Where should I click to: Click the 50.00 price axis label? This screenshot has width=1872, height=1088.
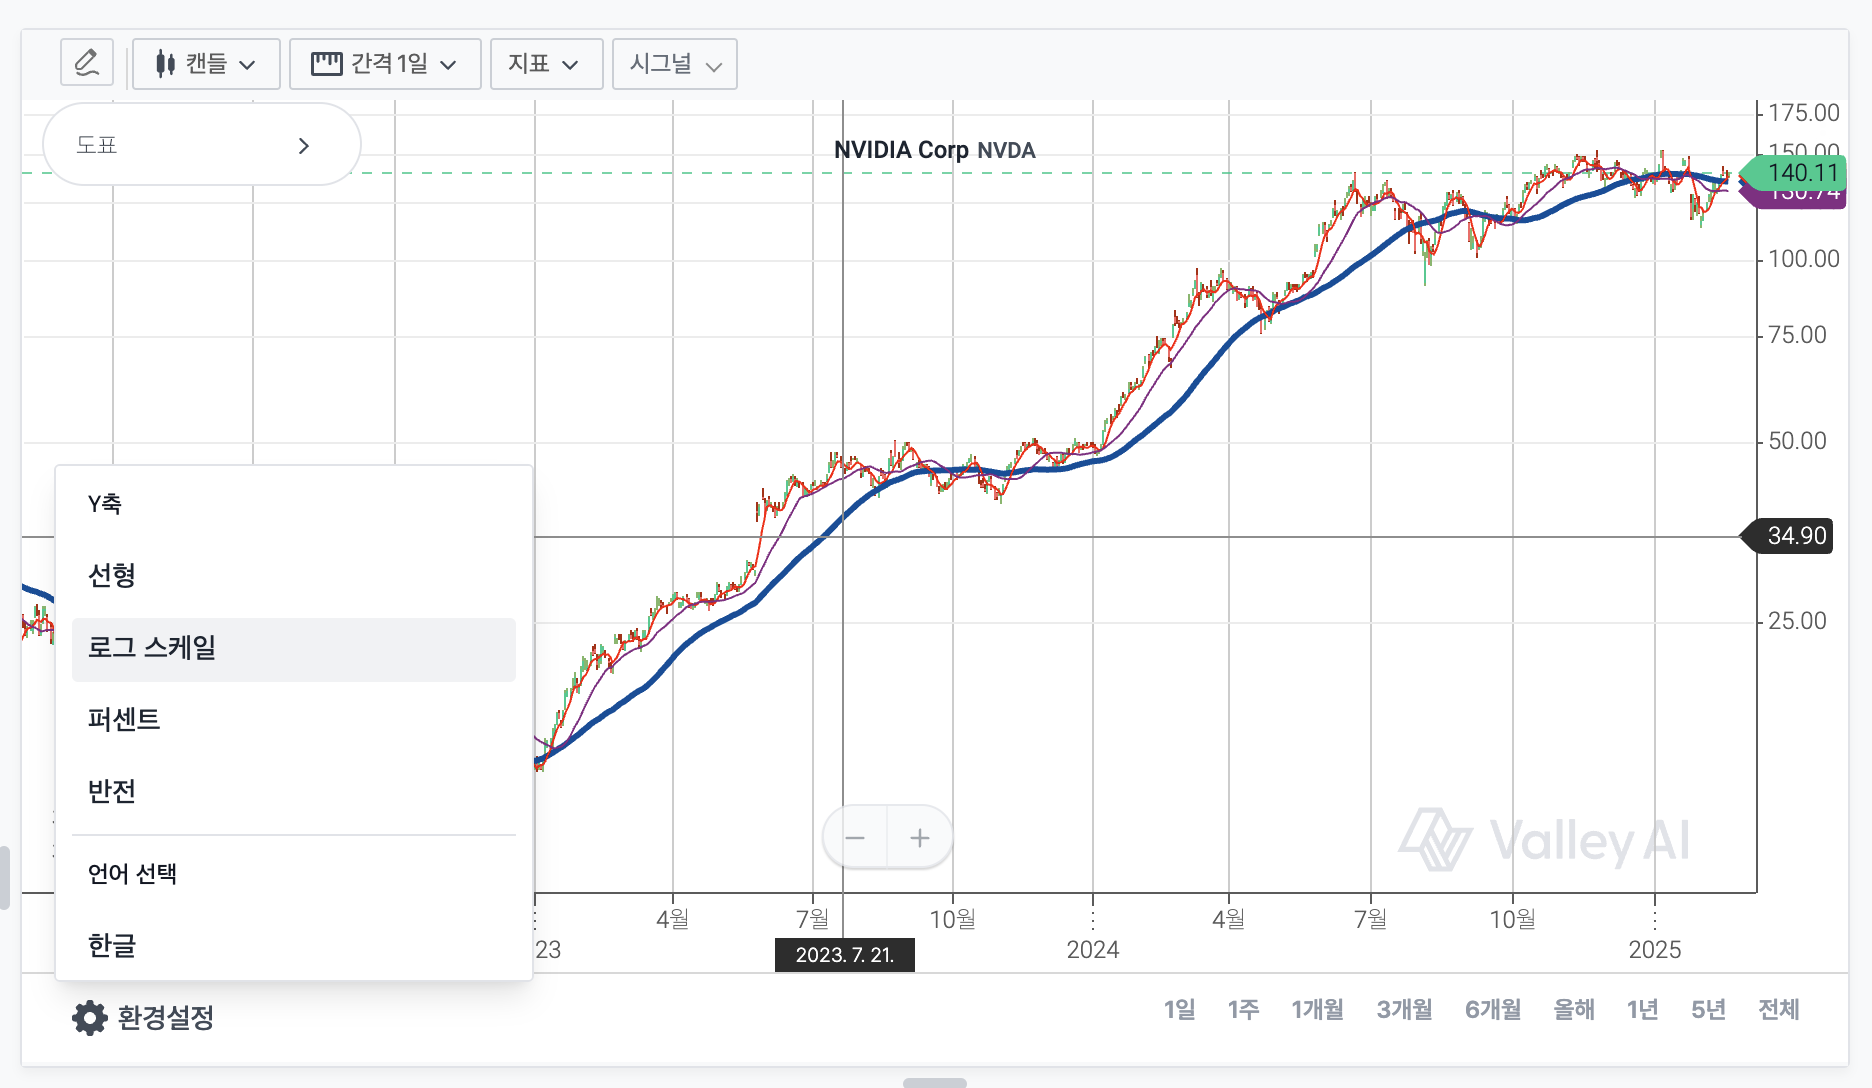click(1797, 441)
